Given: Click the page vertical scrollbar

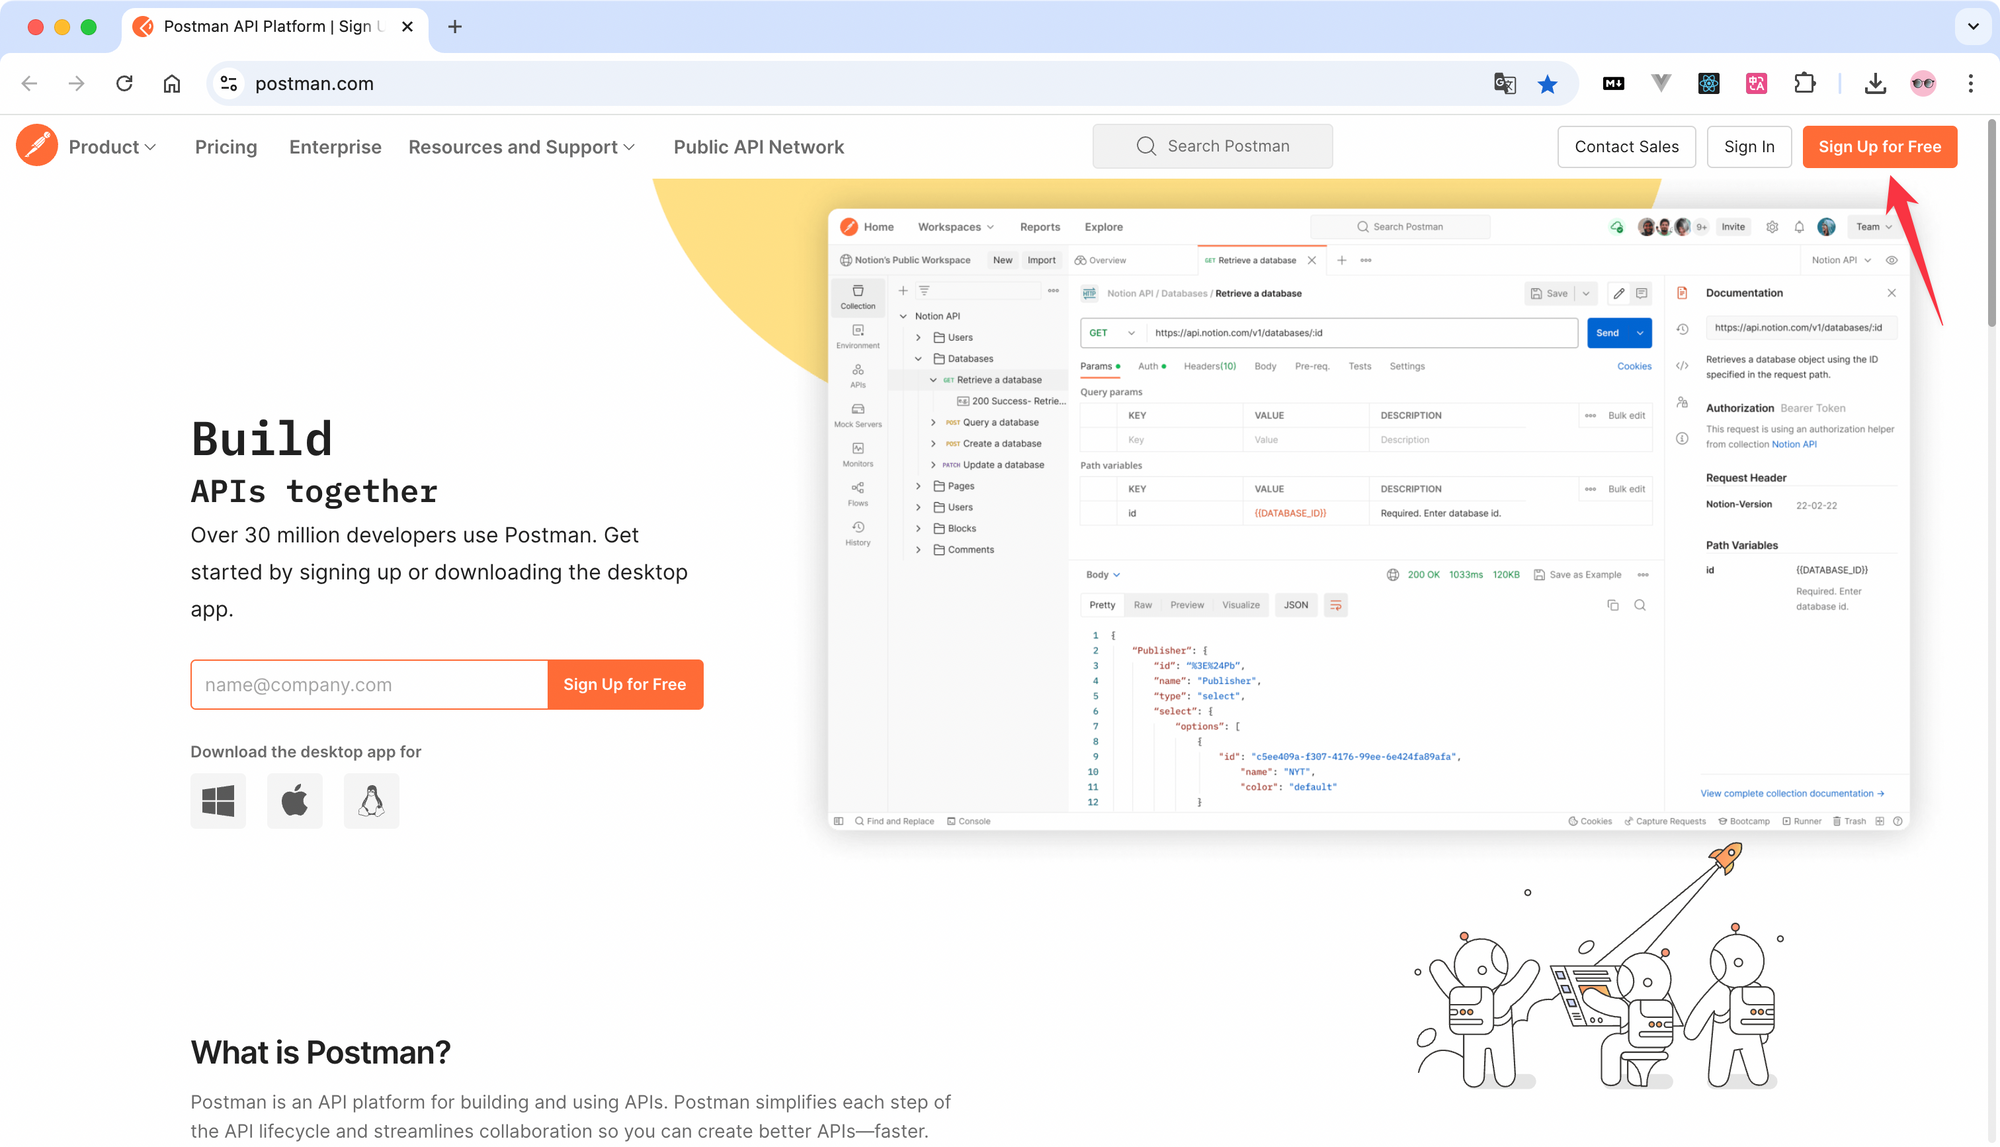Looking at the screenshot, I should pos(1992,225).
